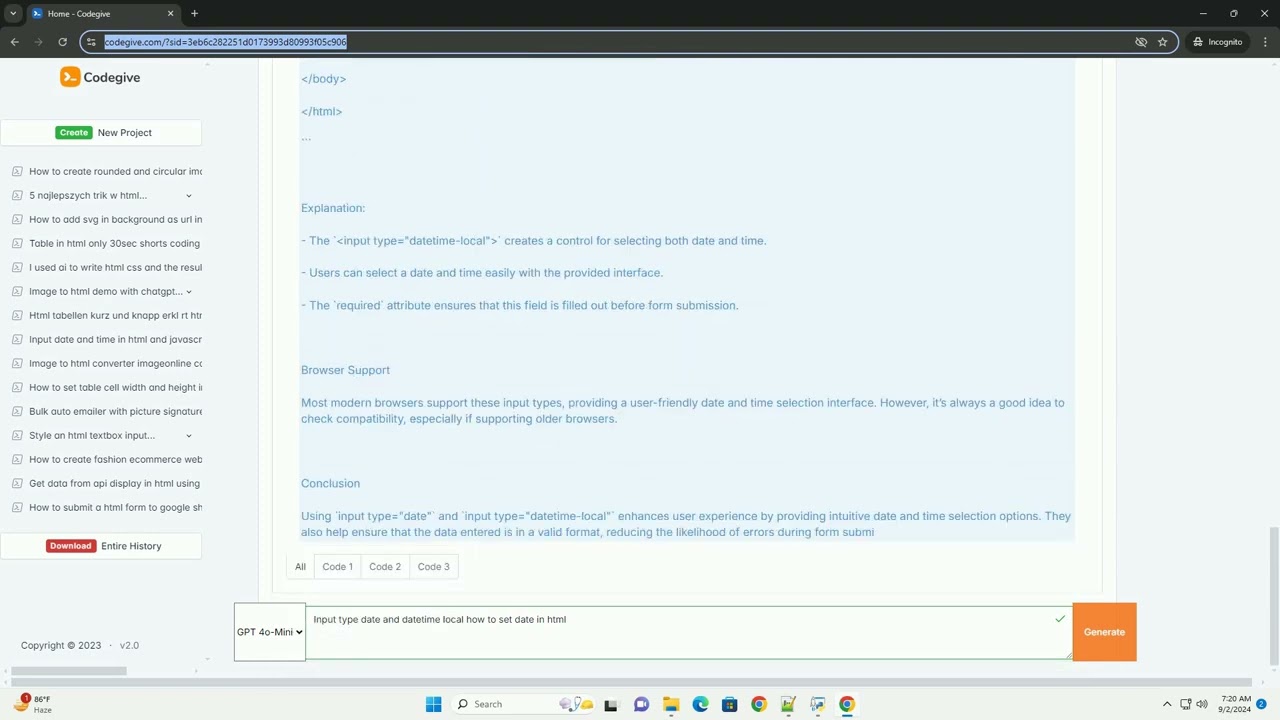Click the browser address bar URL
1280x720 pixels.
[x=225, y=42]
